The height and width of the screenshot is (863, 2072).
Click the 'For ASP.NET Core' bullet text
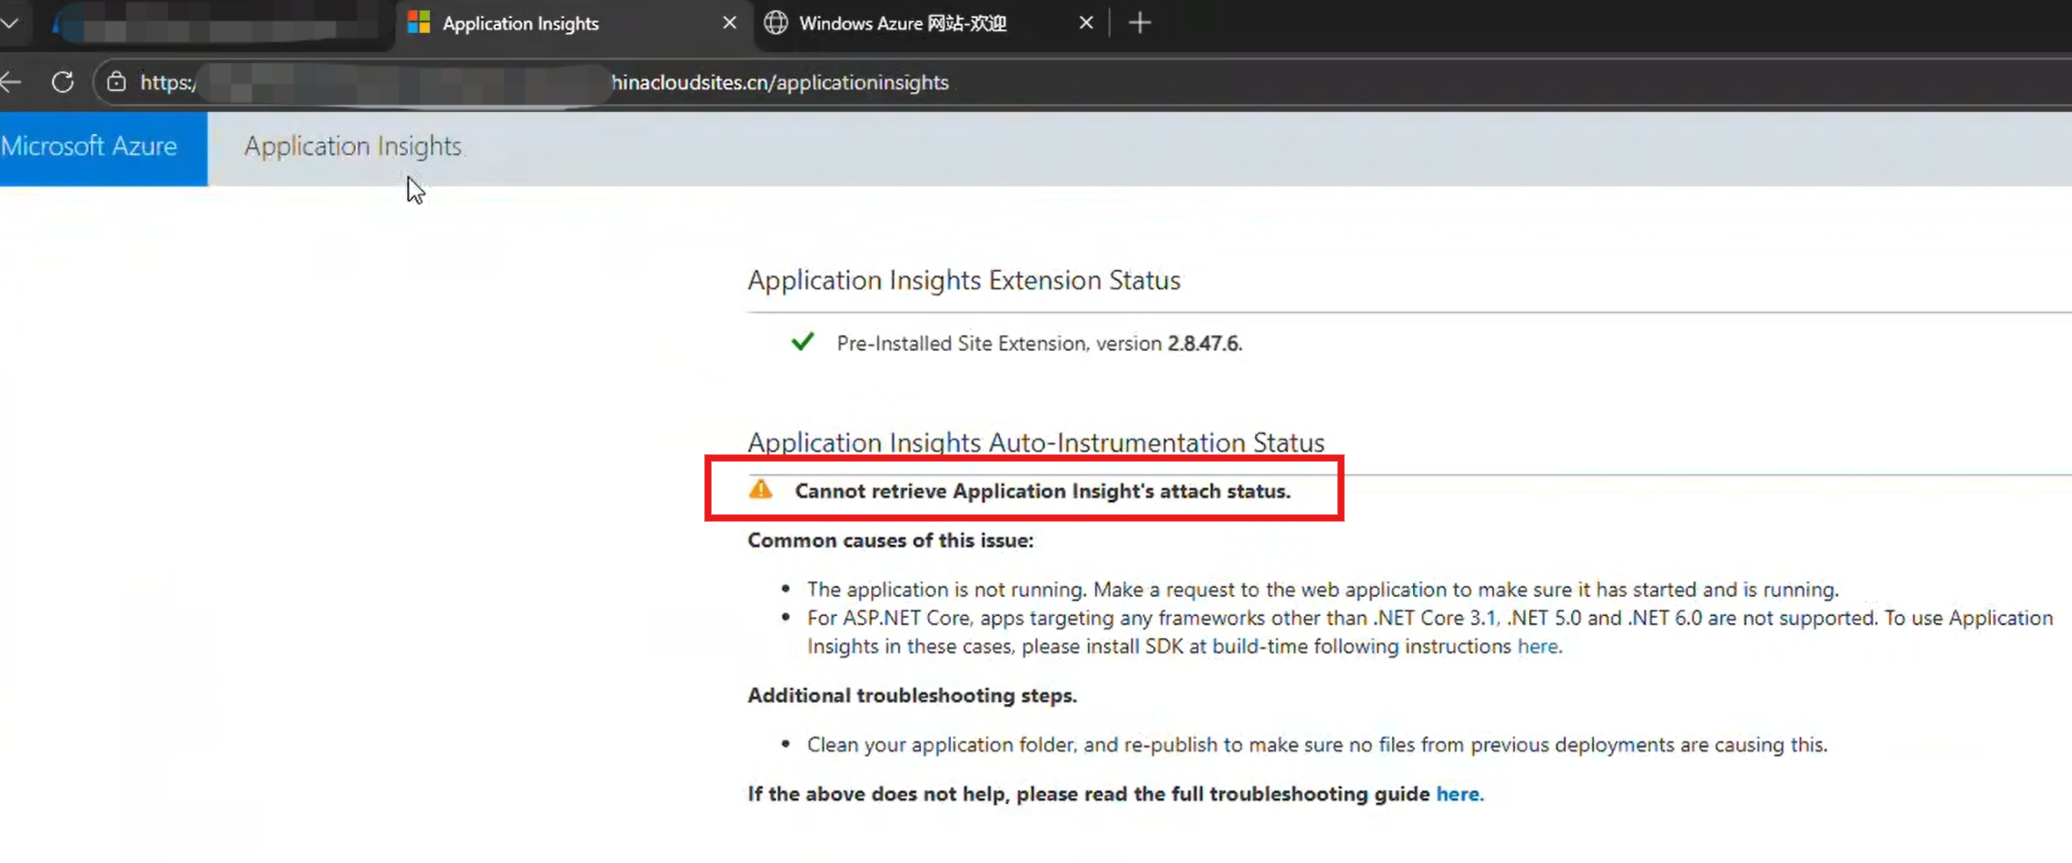coord(1430,632)
